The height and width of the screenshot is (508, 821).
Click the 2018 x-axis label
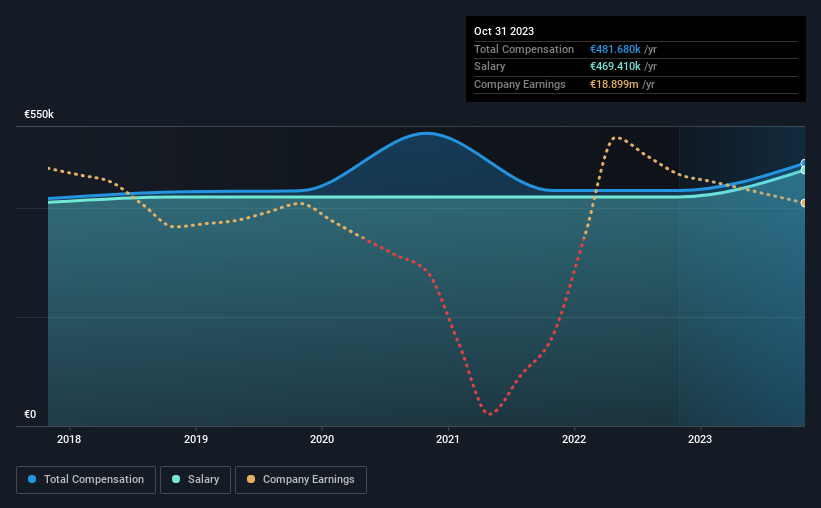(69, 439)
